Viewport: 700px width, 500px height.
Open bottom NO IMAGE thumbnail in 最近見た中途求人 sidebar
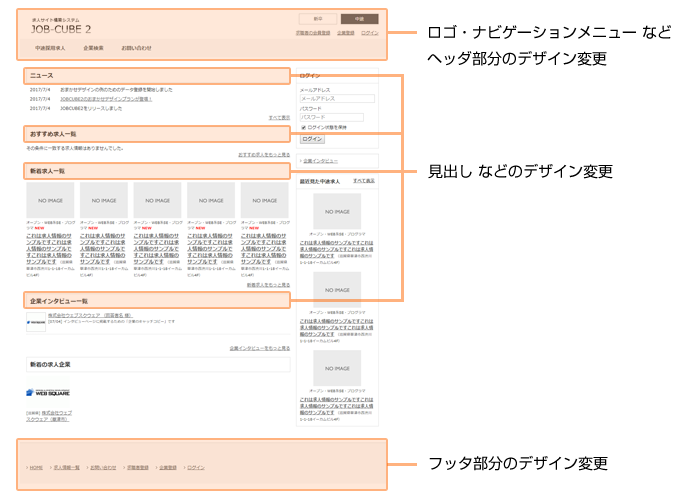click(337, 368)
